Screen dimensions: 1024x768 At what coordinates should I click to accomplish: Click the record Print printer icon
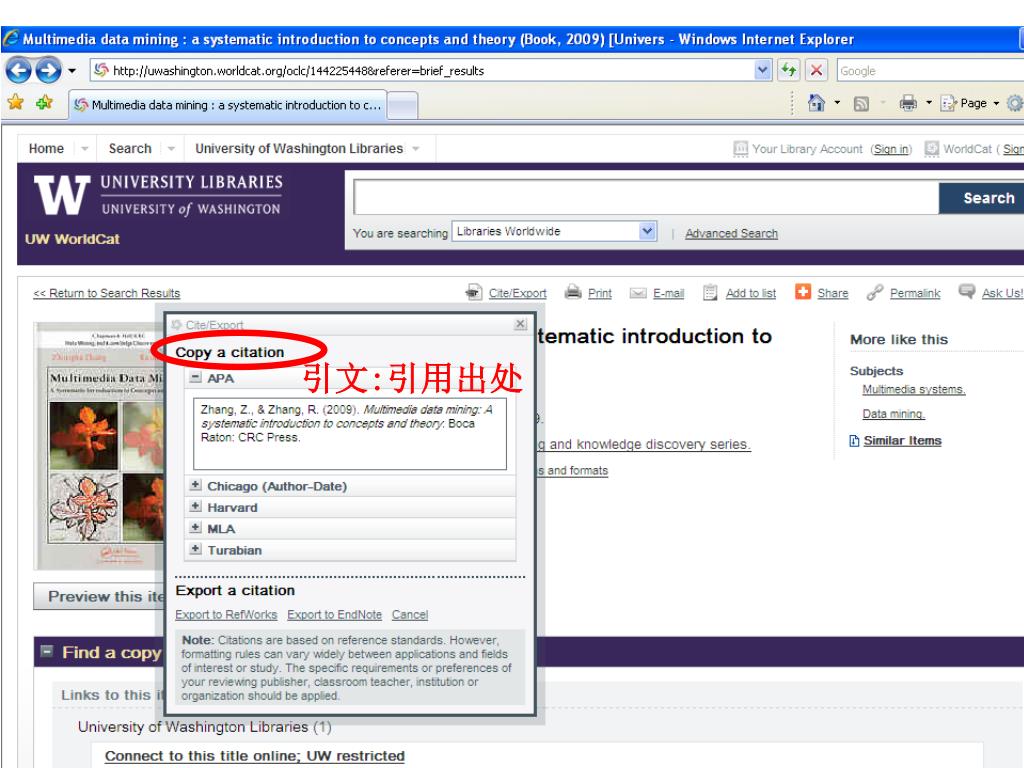click(x=573, y=291)
